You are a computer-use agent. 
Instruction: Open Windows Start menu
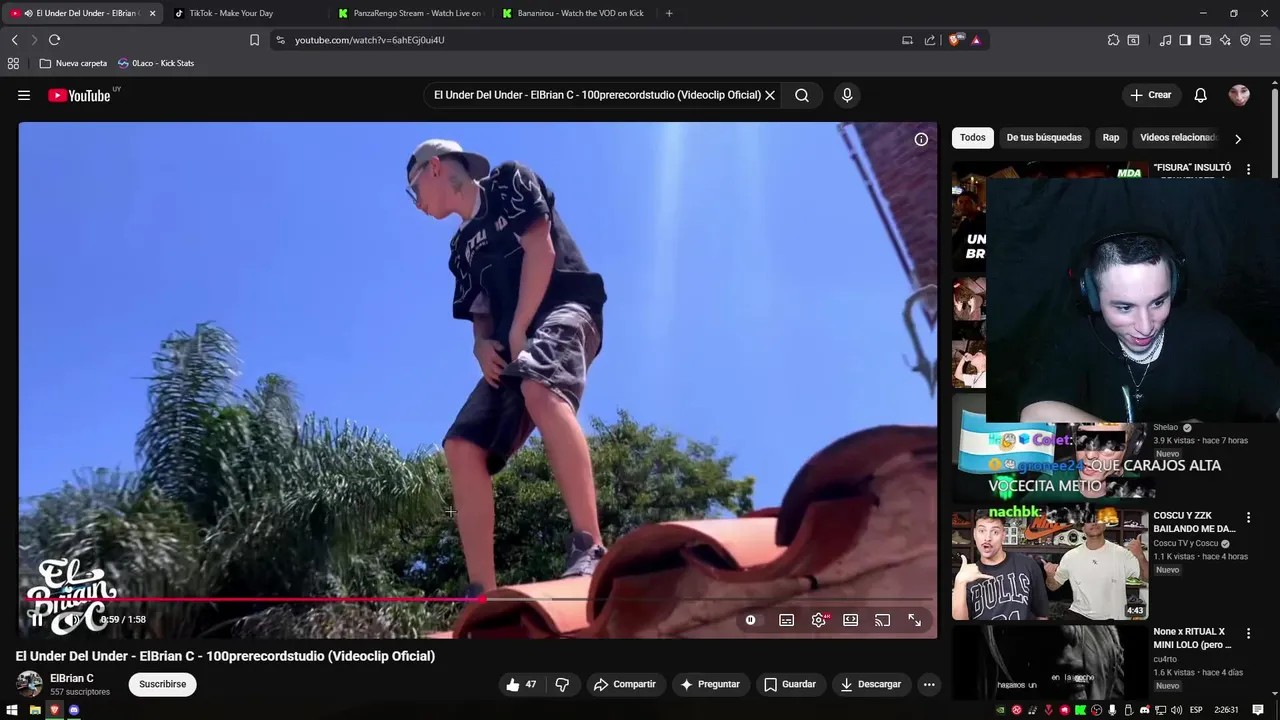click(13, 710)
